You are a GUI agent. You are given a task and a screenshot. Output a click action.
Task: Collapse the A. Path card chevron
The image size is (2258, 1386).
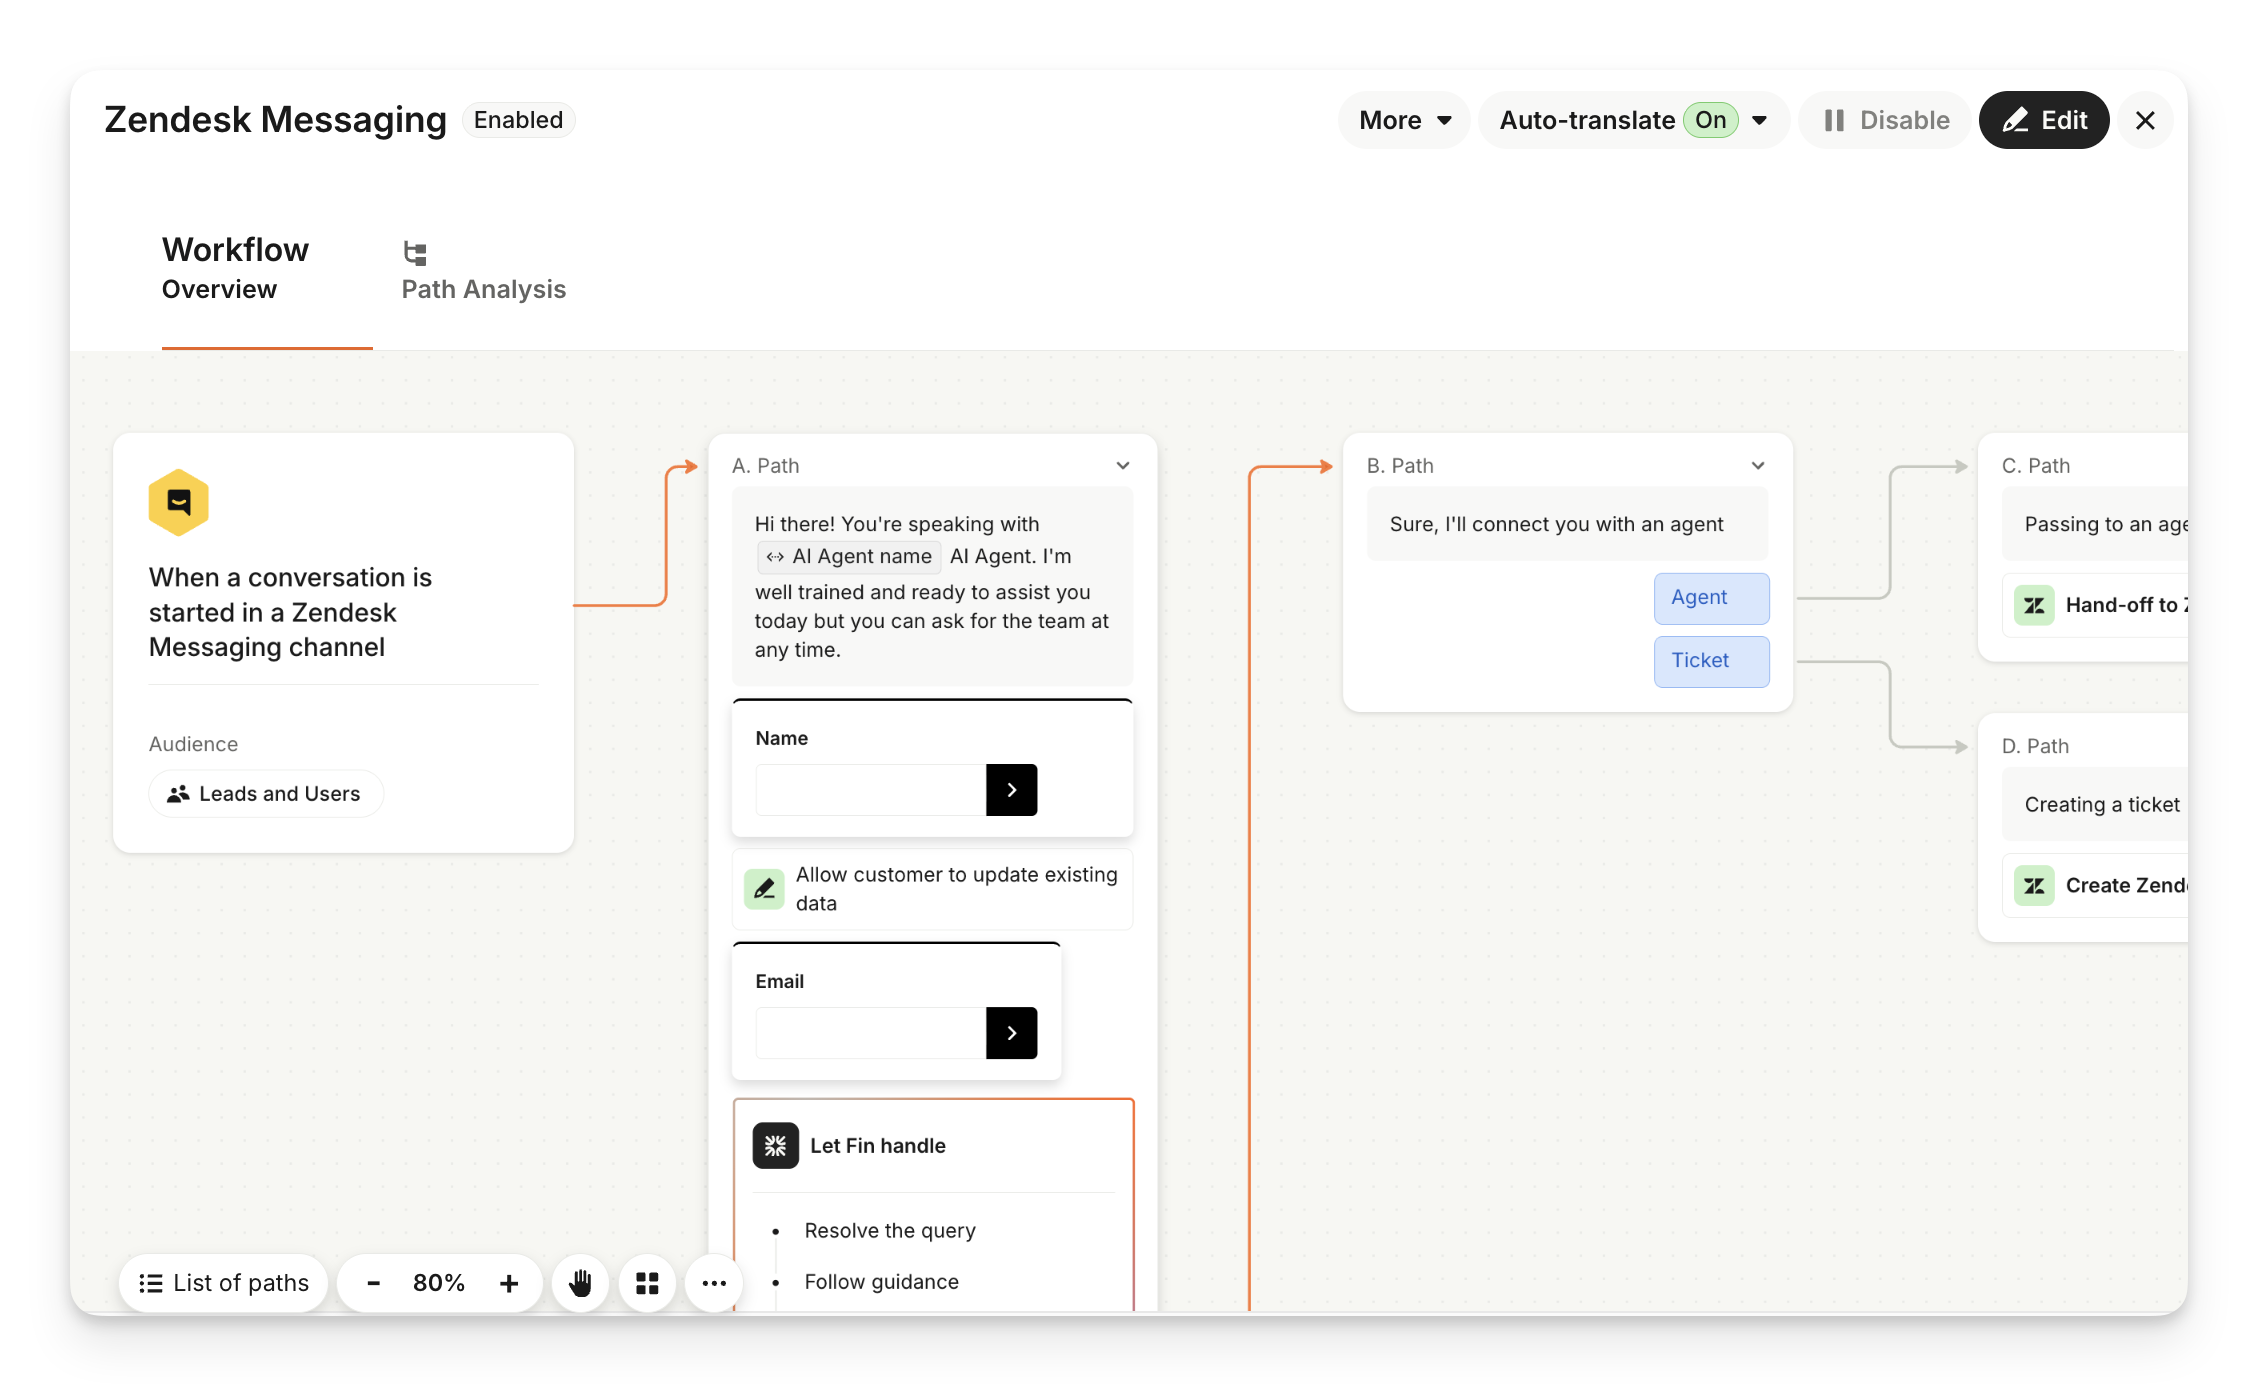tap(1123, 466)
